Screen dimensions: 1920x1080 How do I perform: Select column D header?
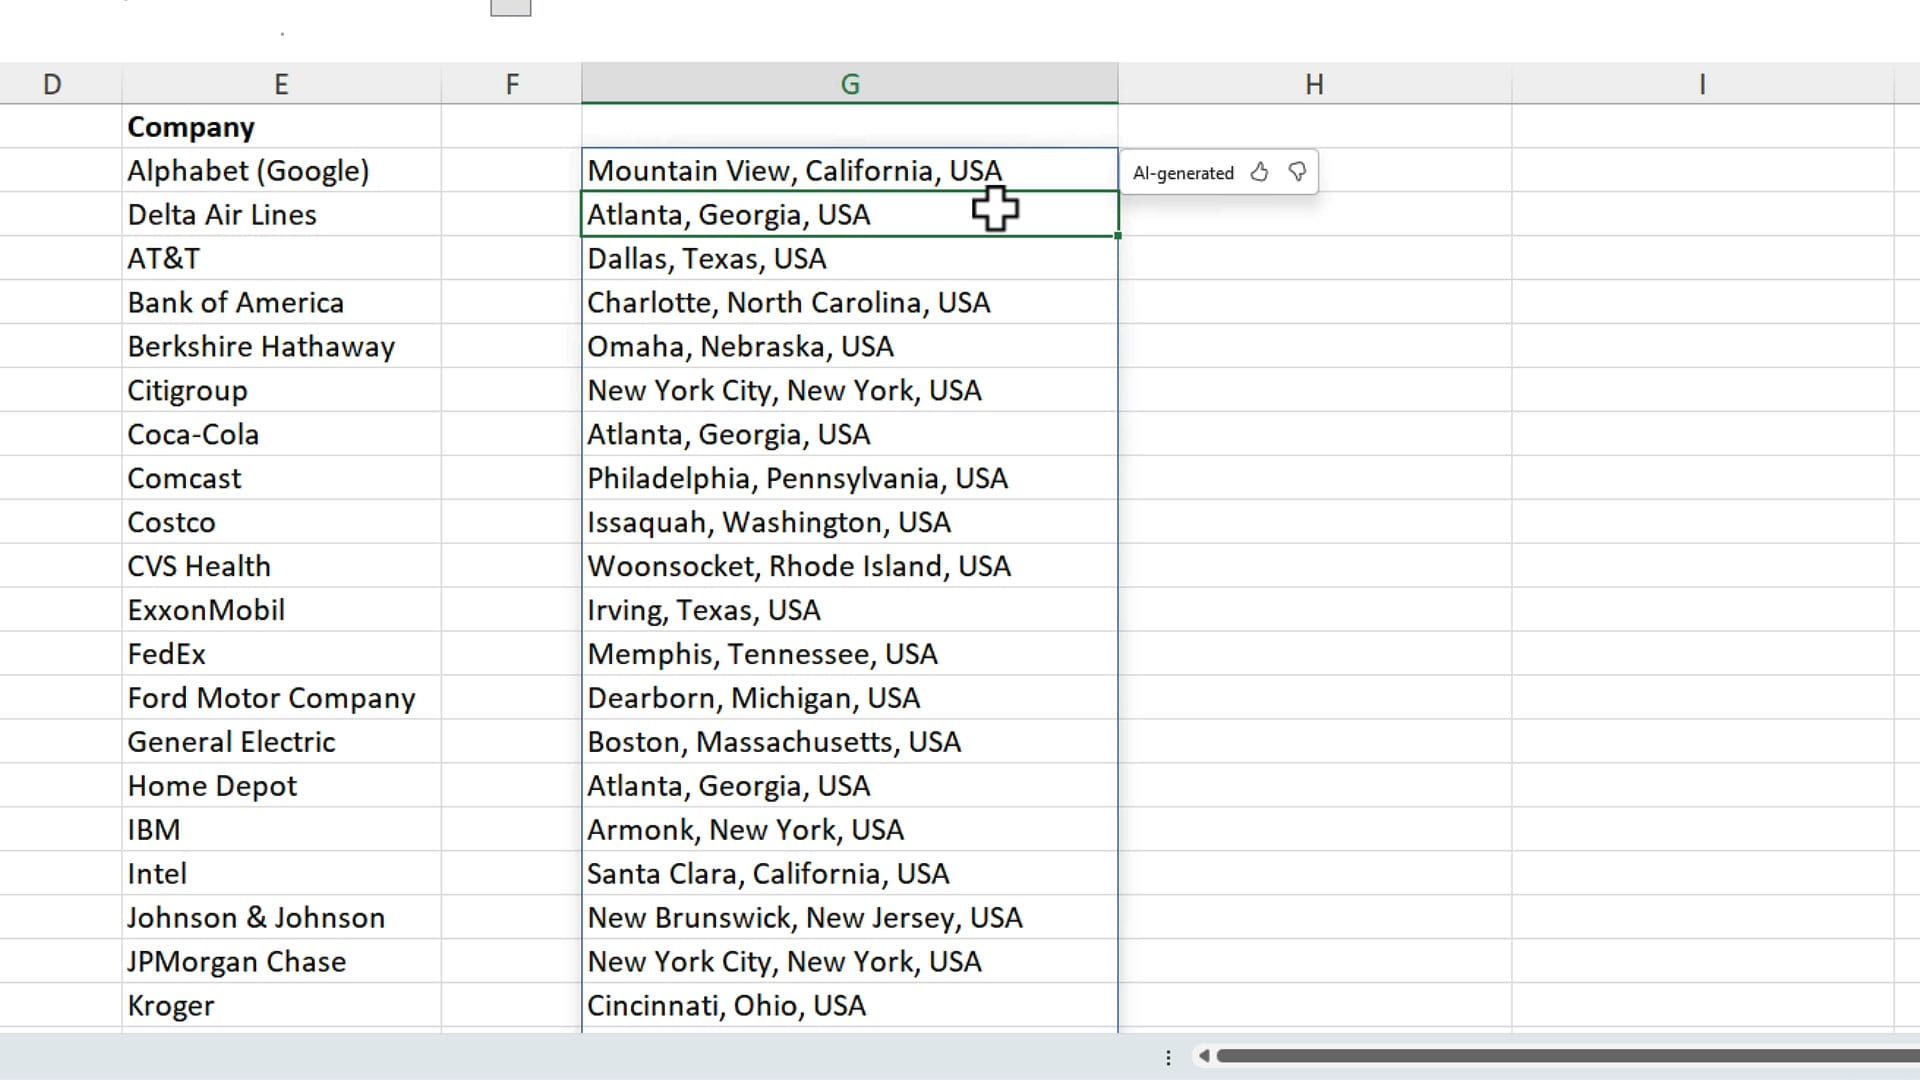pyautogui.click(x=52, y=84)
